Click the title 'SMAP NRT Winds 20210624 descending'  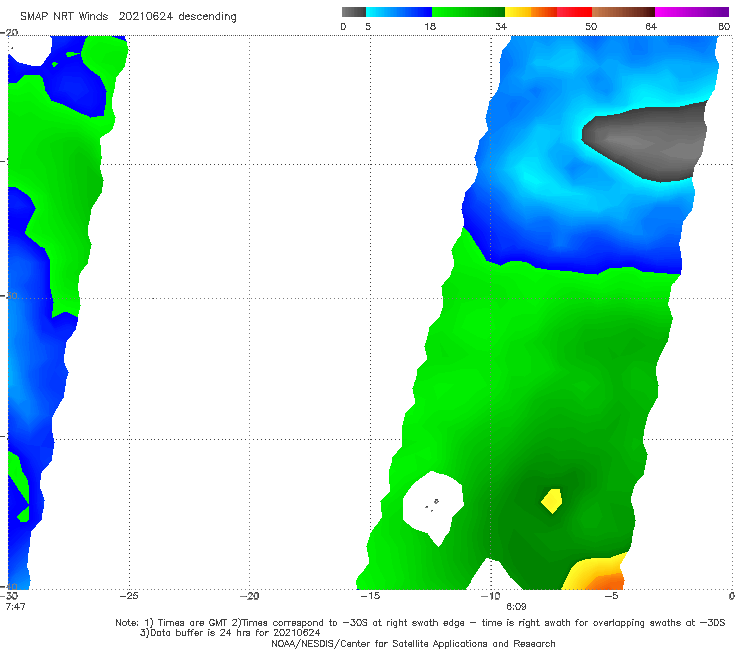[128, 17]
